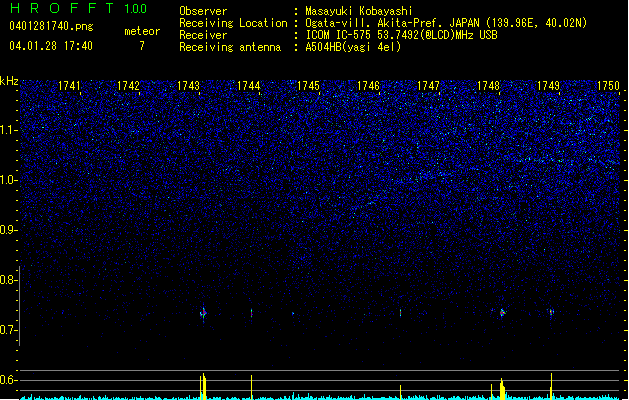Screen dimensions: 629x400
Task: Click the 1.0 kHz frequency label
Action: [8, 180]
